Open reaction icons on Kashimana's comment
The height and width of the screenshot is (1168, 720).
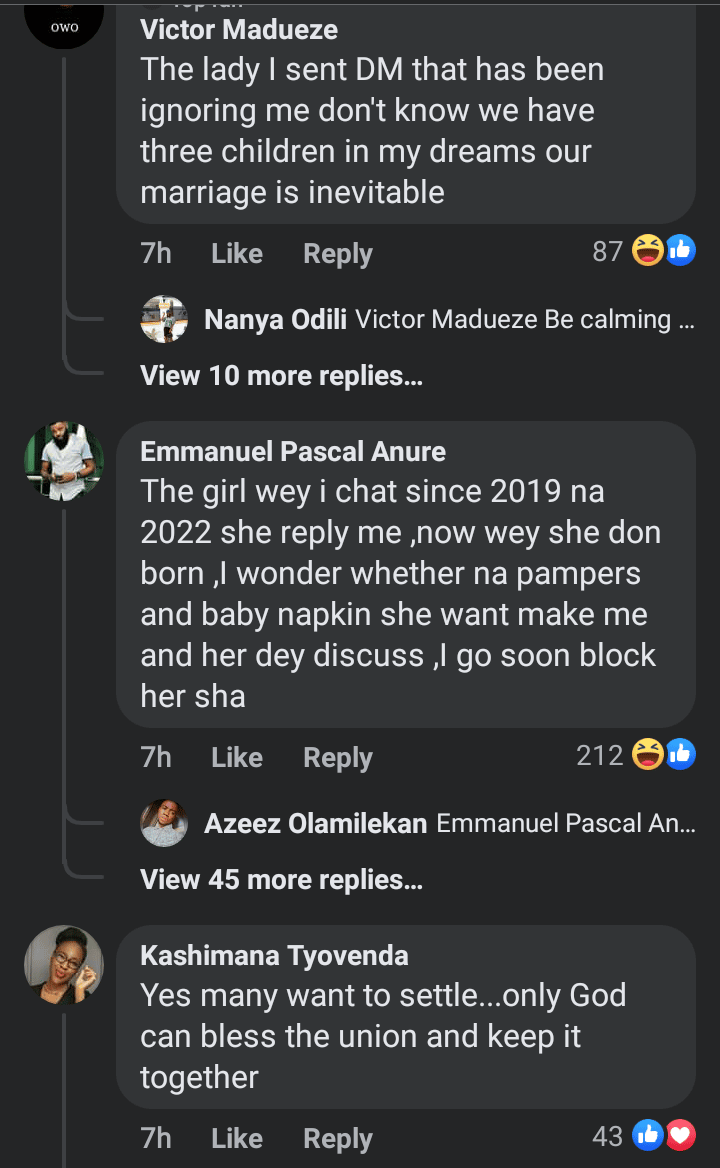point(664,1136)
